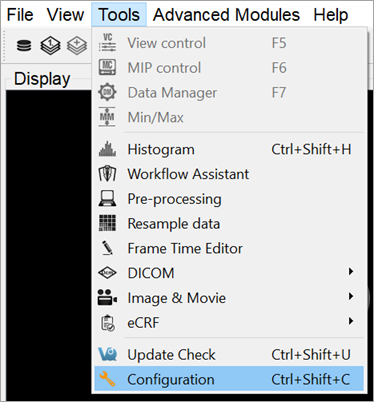
Task: Open the Help menu
Action: tap(331, 15)
